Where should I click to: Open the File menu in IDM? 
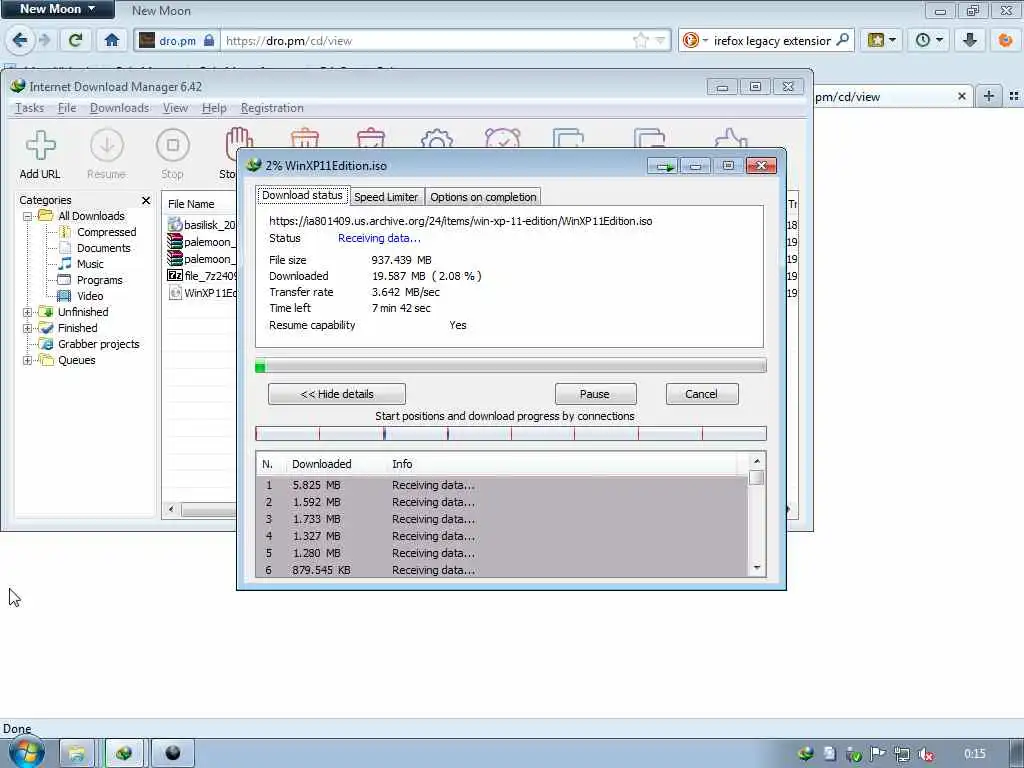(67, 108)
